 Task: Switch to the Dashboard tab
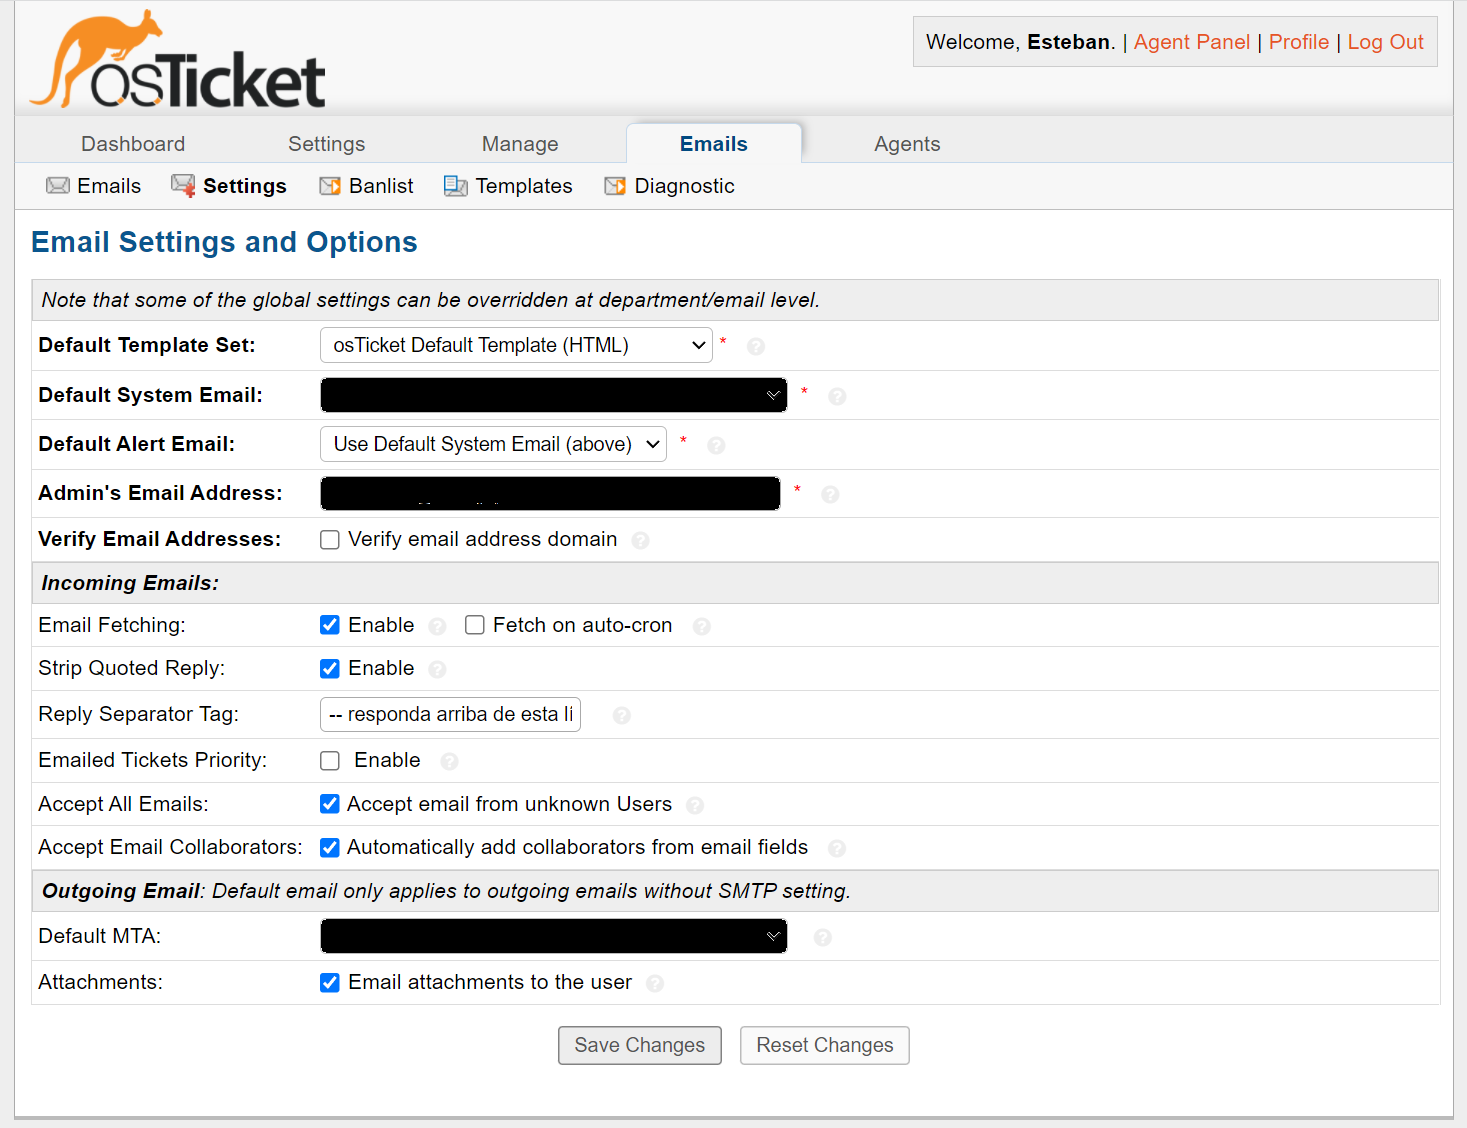(133, 144)
